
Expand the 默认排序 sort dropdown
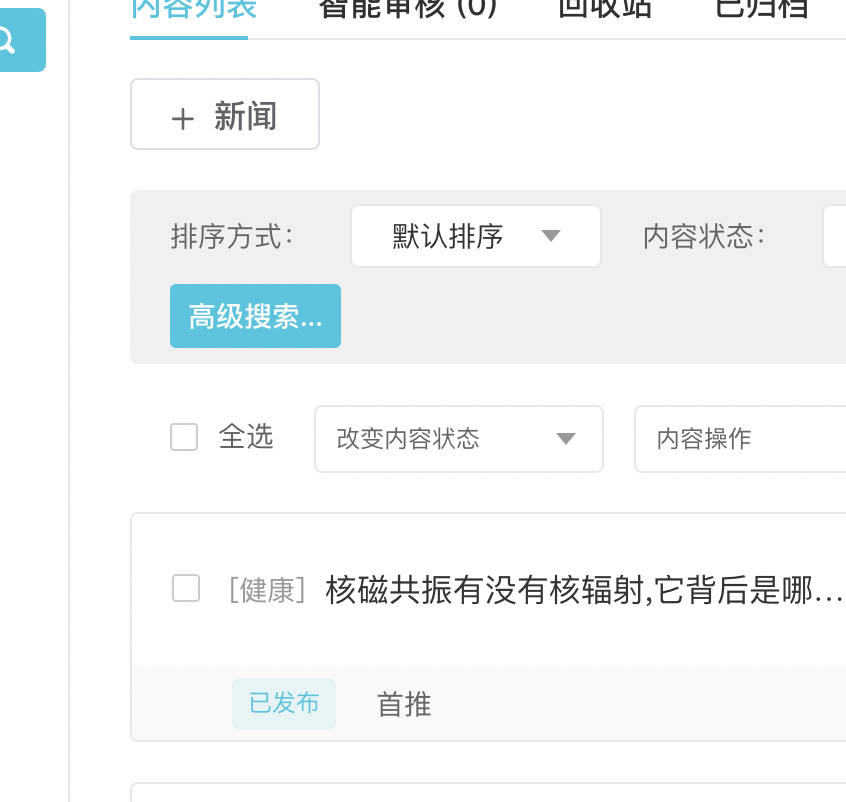pyautogui.click(x=475, y=237)
